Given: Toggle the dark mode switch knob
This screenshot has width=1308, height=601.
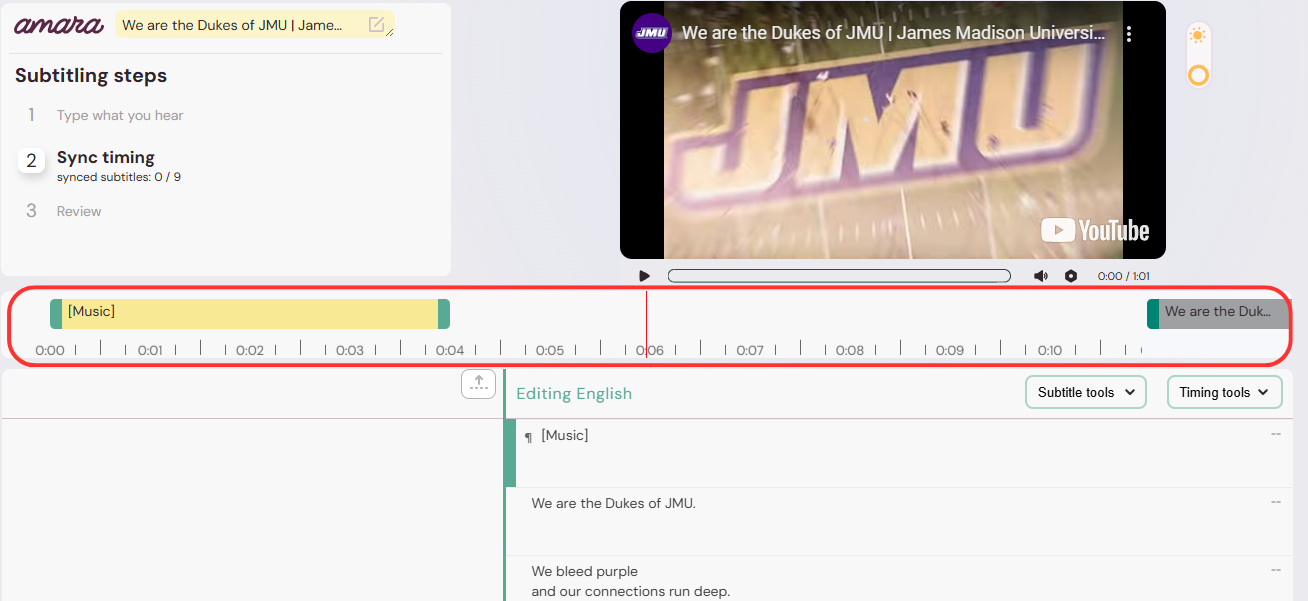Looking at the screenshot, I should 1198,75.
